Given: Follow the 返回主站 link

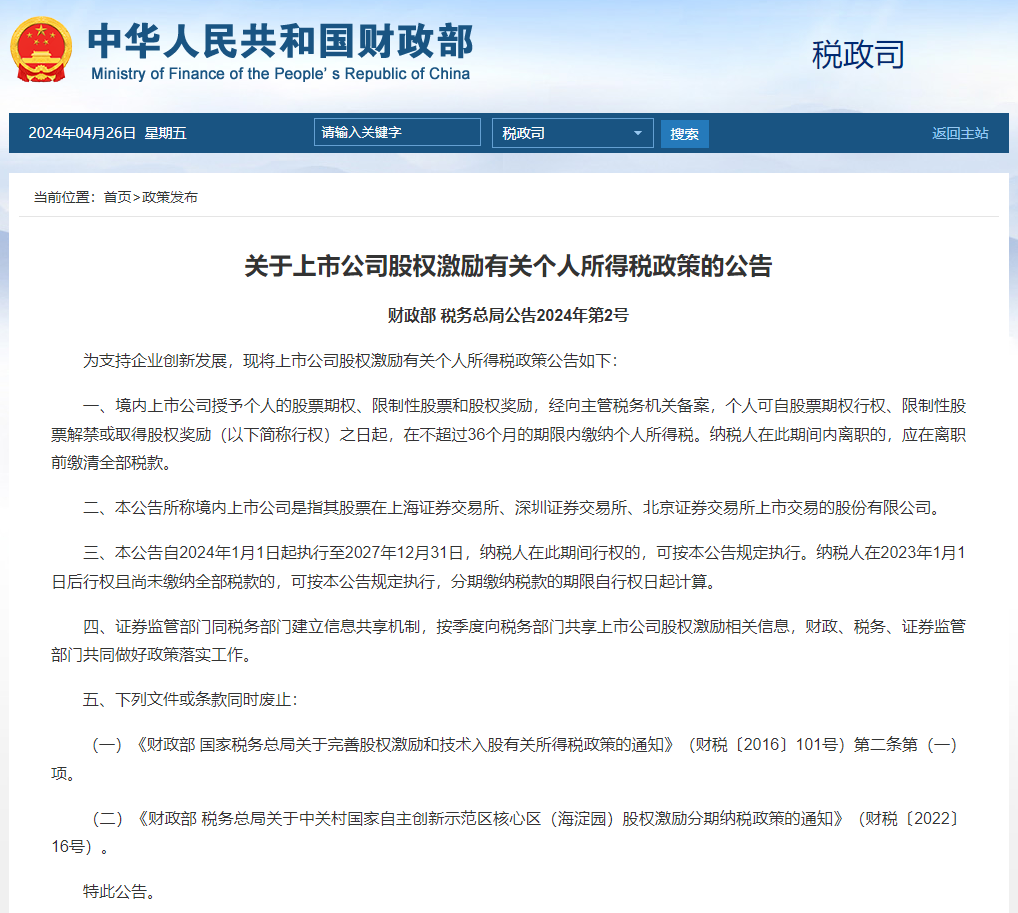Looking at the screenshot, I should pos(960,133).
